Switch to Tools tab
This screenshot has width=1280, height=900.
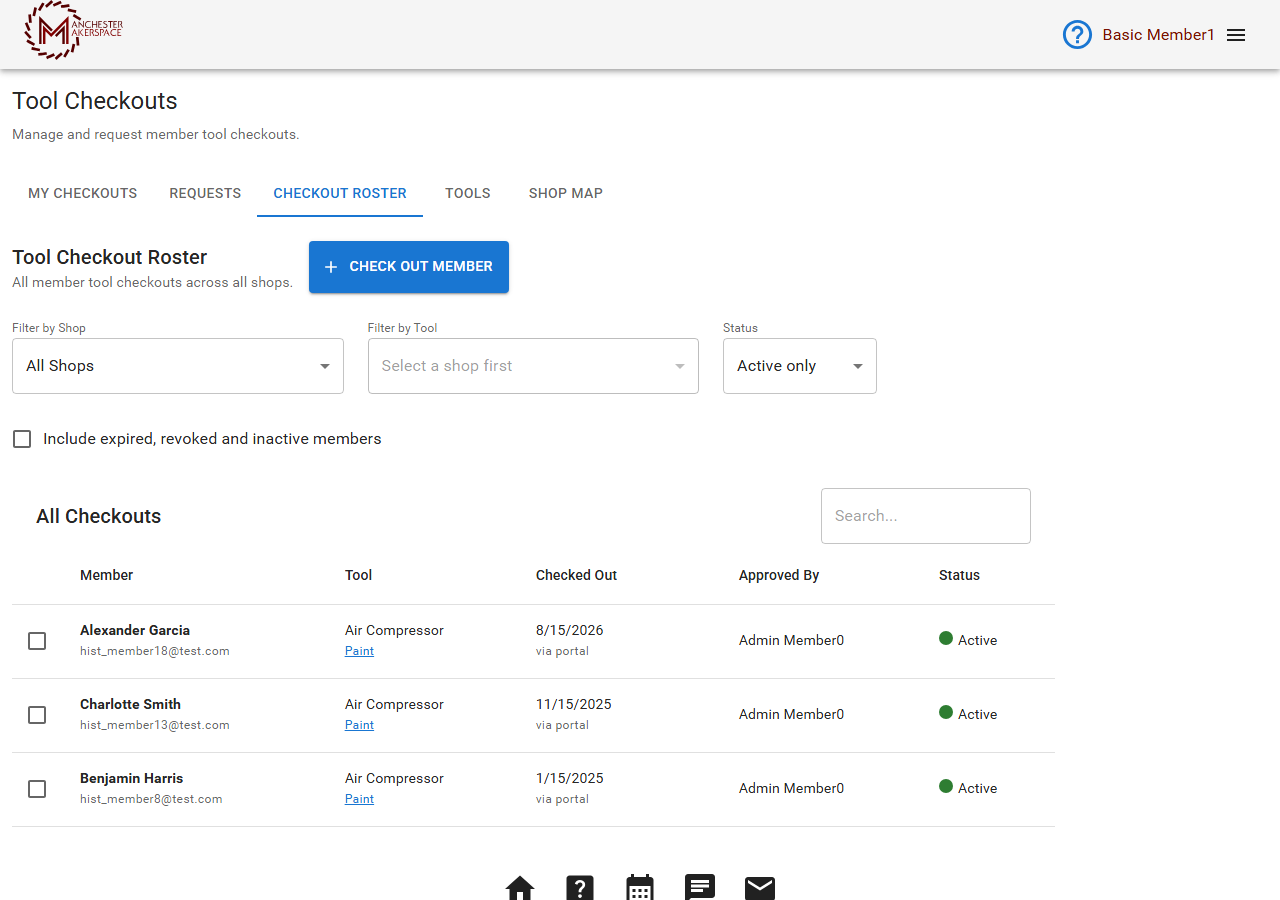click(x=468, y=193)
